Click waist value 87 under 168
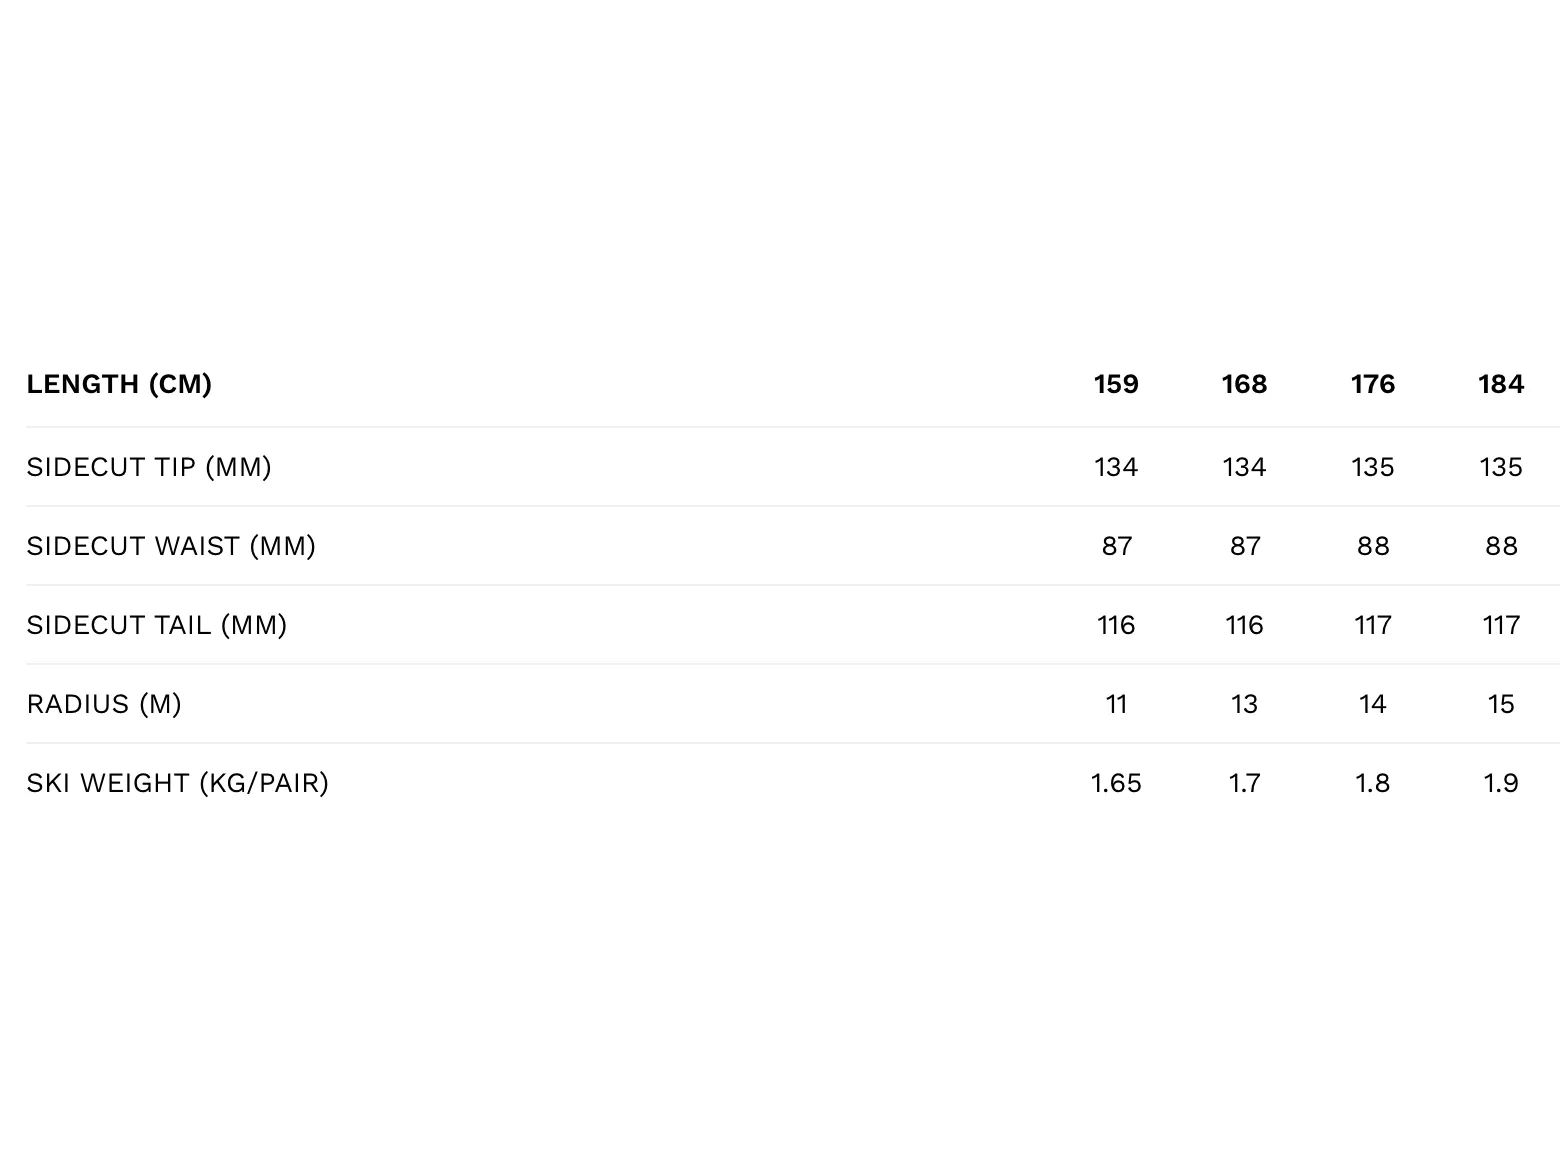This screenshot has width=1560, height=1170. [x=1244, y=546]
